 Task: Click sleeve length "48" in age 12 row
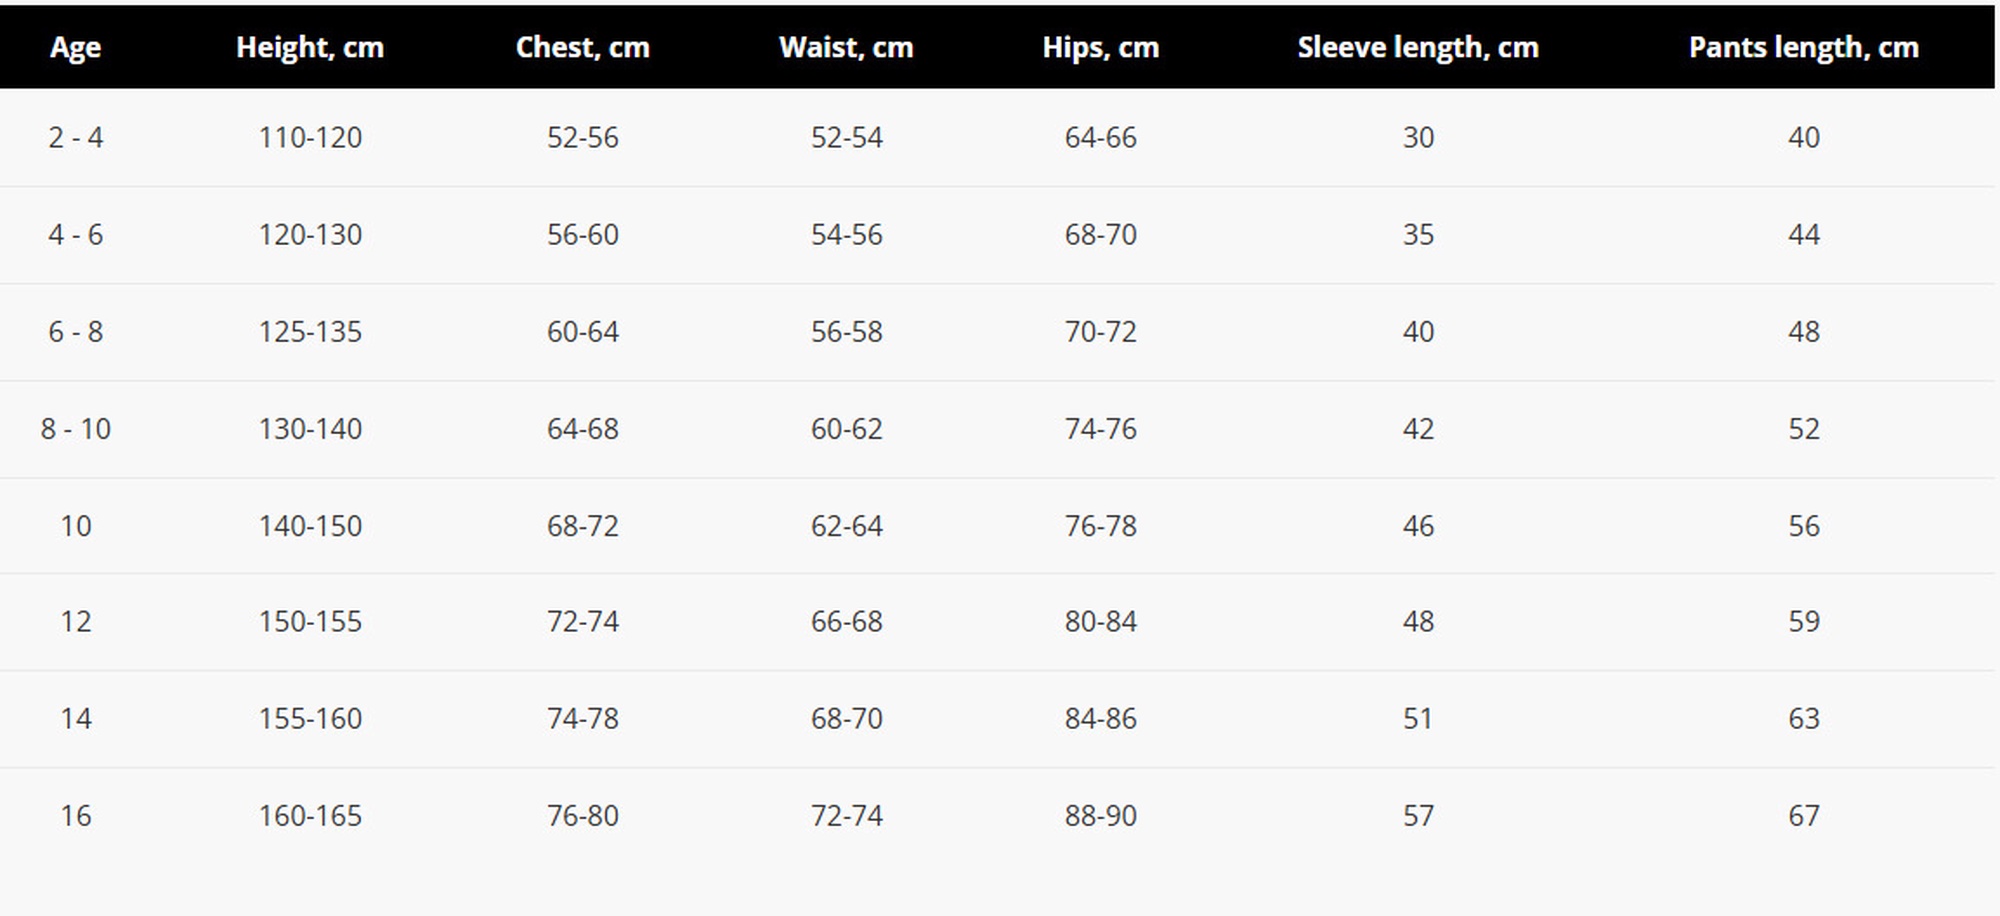1417,621
